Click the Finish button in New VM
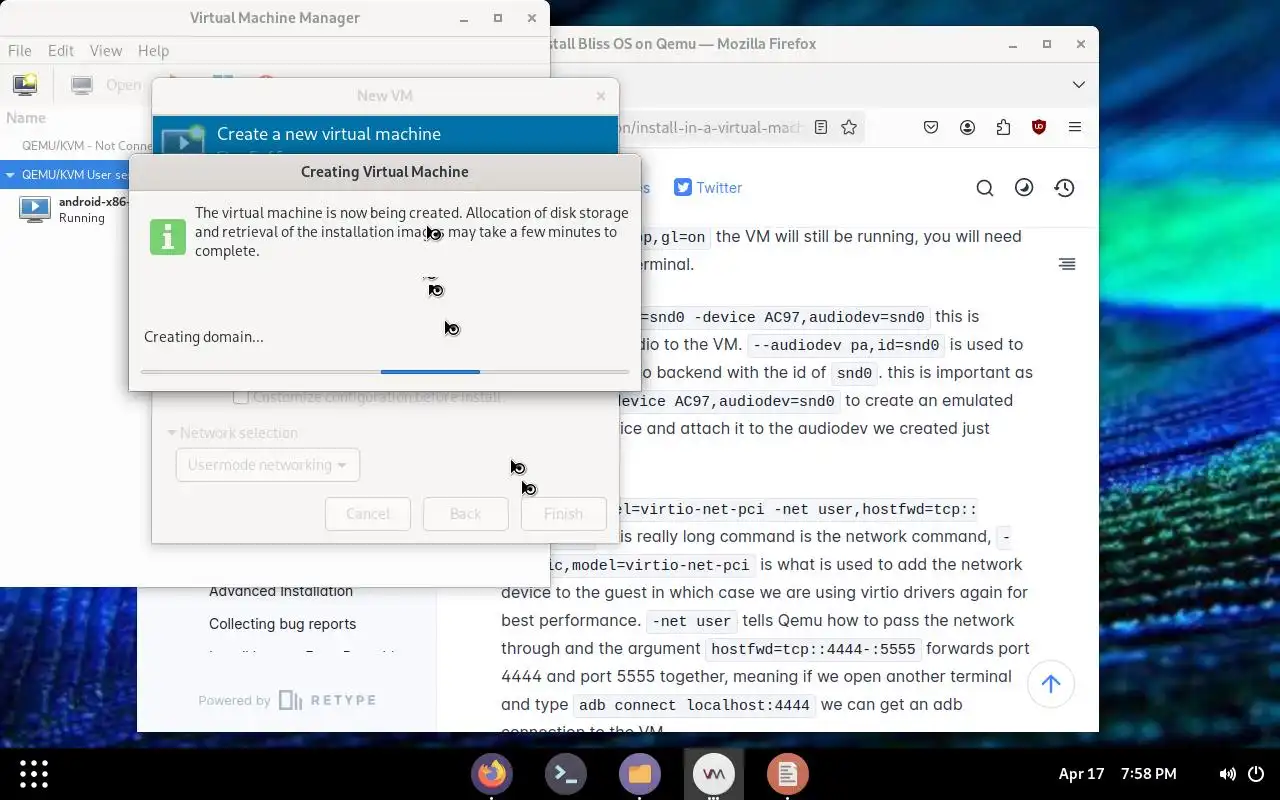 pos(563,514)
